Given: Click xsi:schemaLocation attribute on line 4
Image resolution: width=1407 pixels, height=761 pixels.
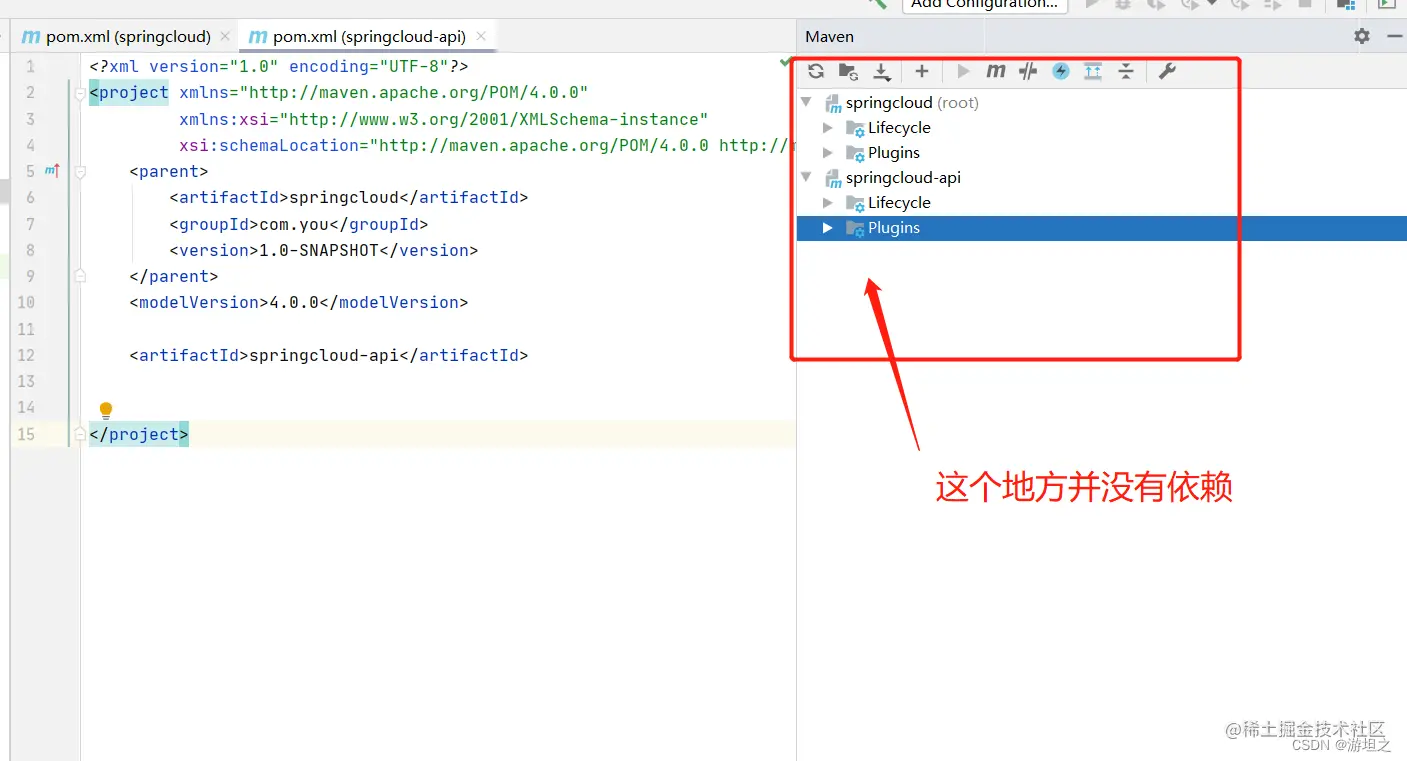Looking at the screenshot, I should coord(487,145).
